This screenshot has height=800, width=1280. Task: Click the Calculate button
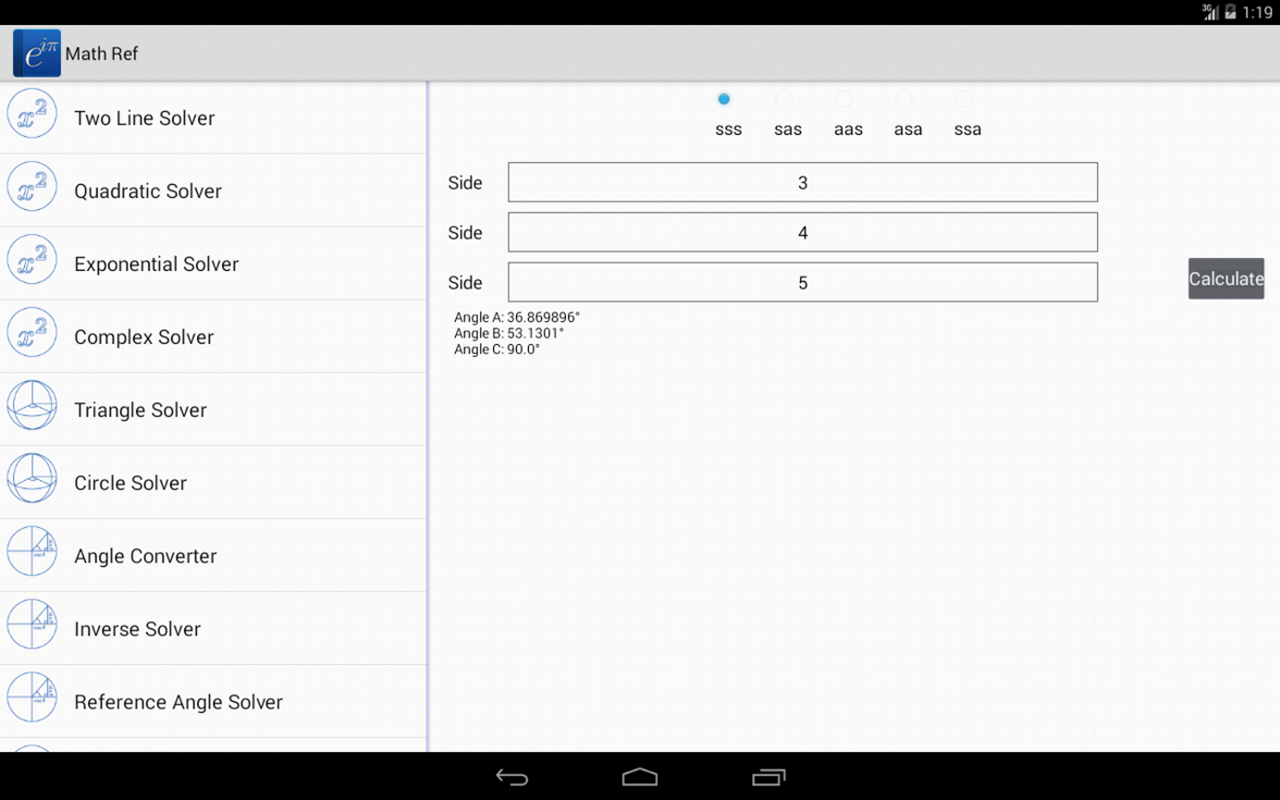(x=1226, y=279)
